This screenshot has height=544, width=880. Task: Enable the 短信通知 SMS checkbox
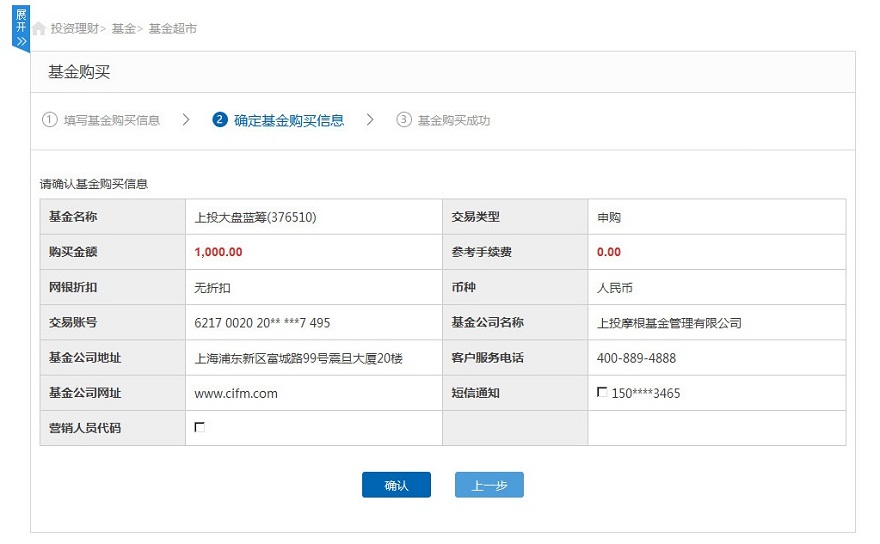coord(601,392)
